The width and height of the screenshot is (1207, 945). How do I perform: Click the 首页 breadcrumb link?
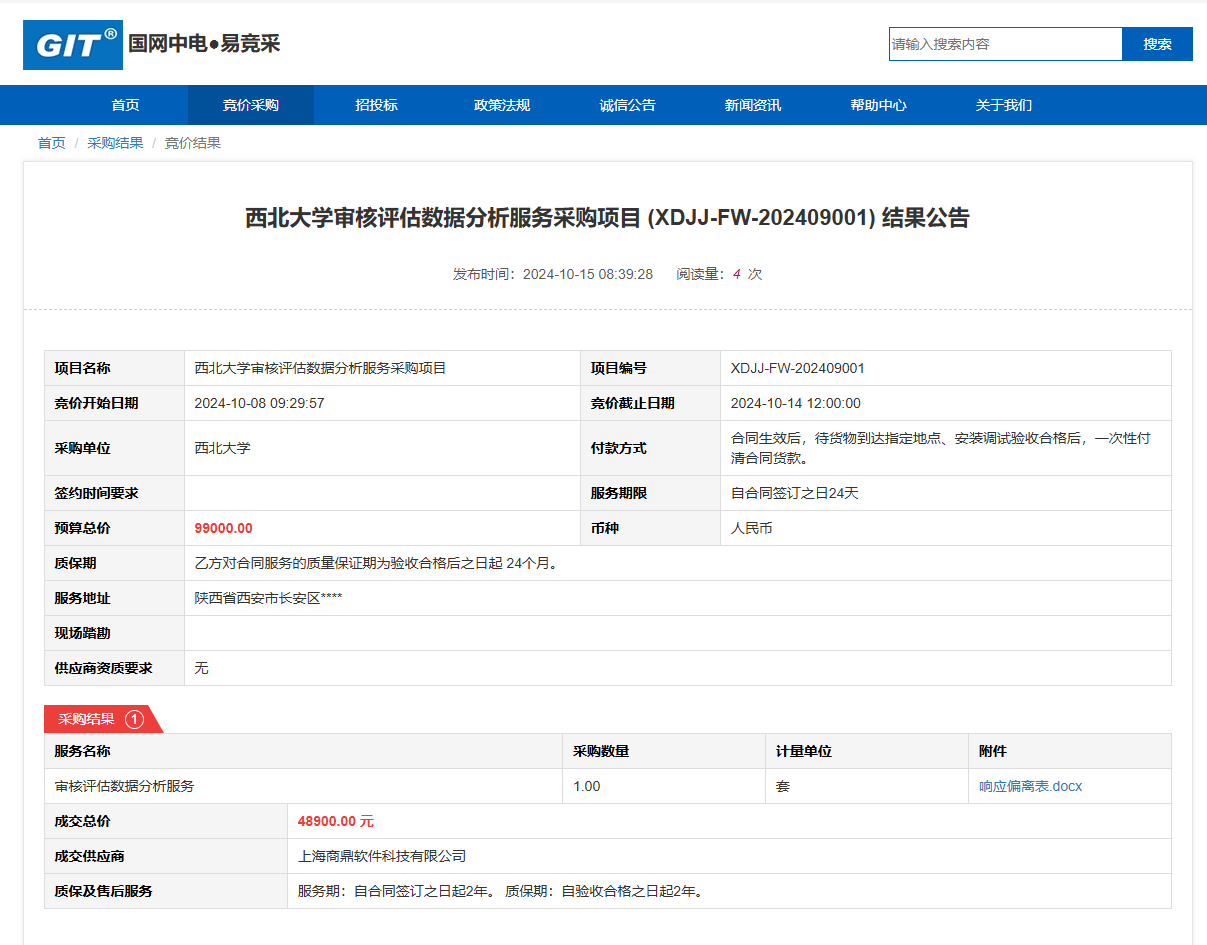(x=52, y=143)
